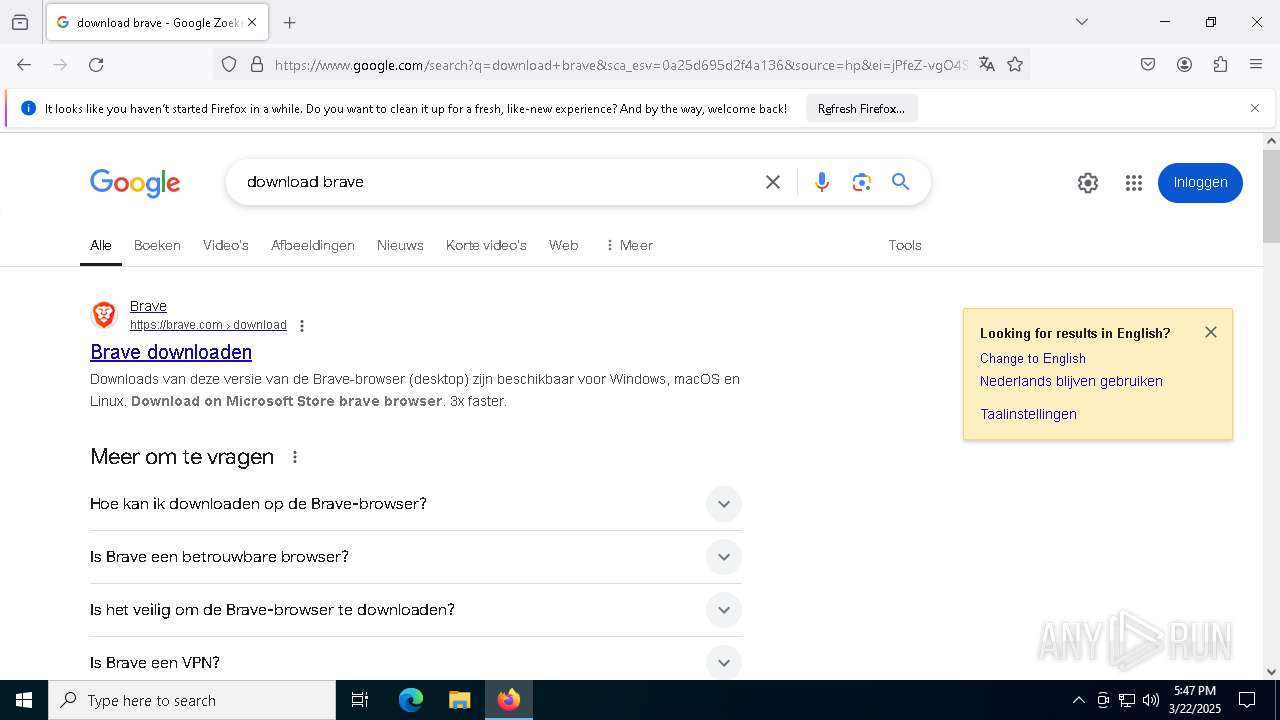Clear the search query
This screenshot has width=1280, height=720.
tap(773, 182)
